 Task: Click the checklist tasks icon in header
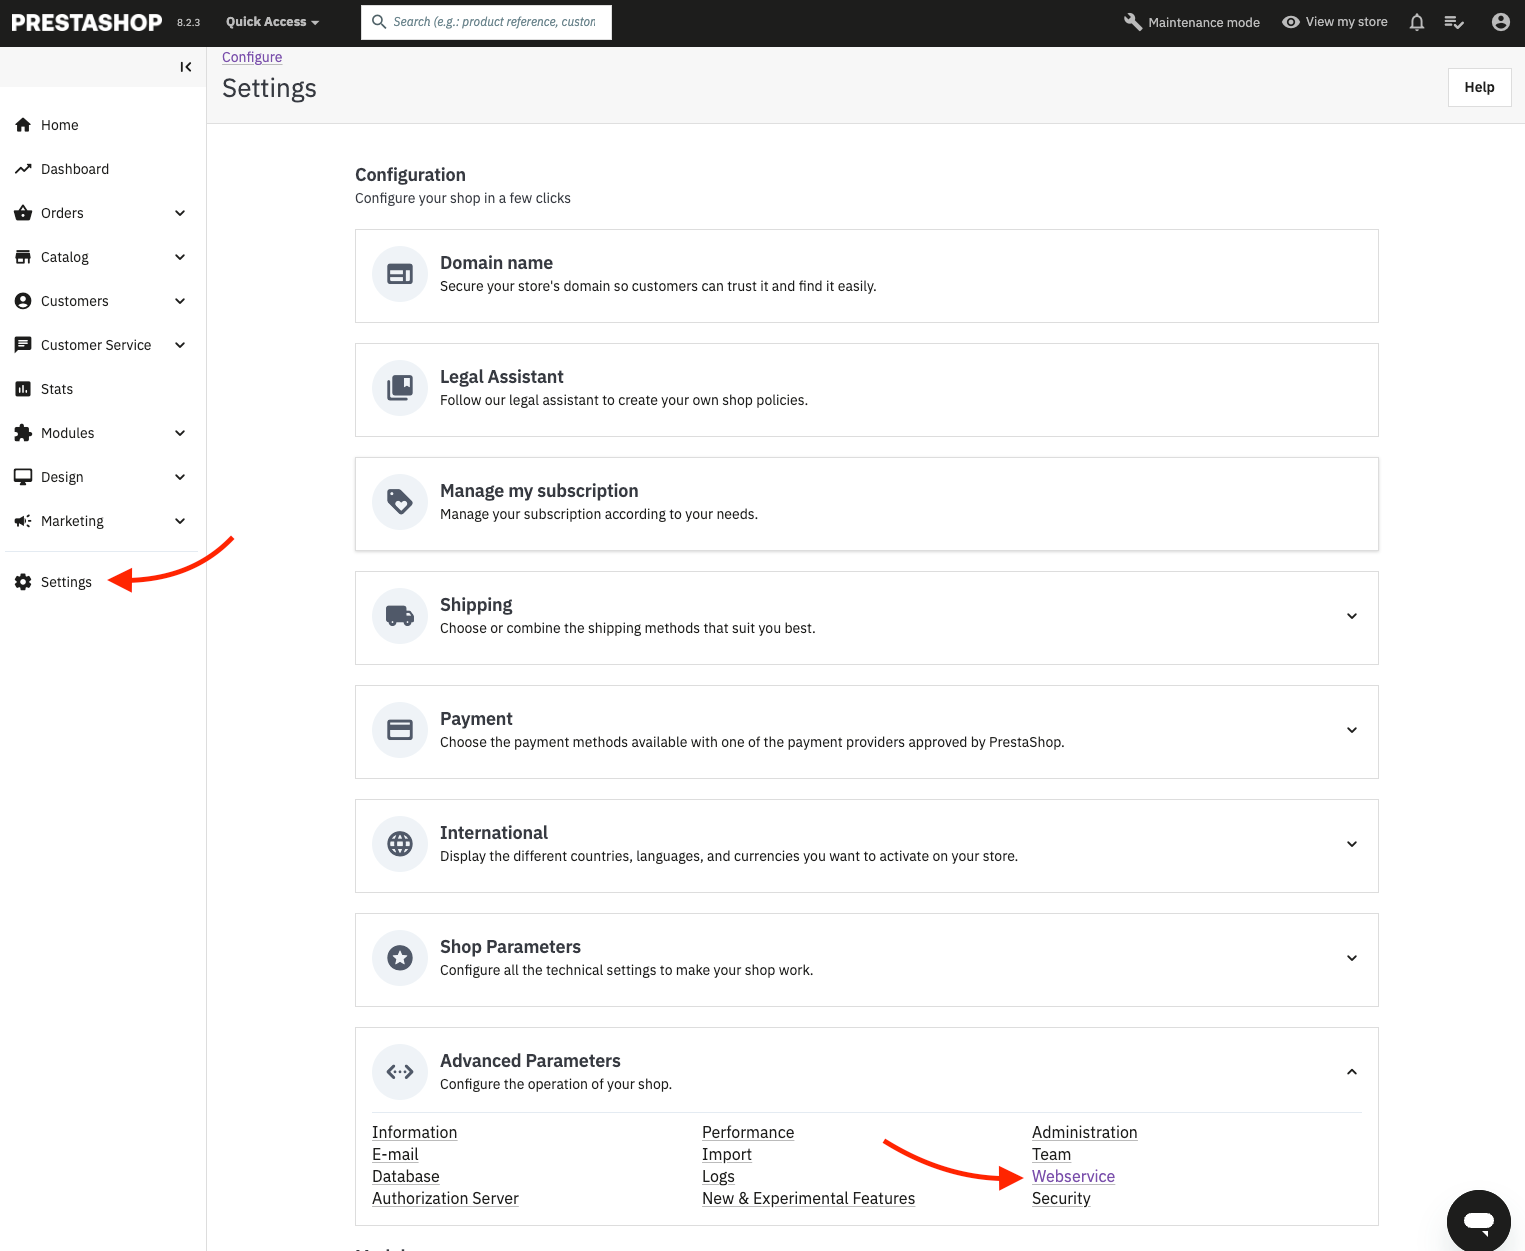click(x=1454, y=22)
